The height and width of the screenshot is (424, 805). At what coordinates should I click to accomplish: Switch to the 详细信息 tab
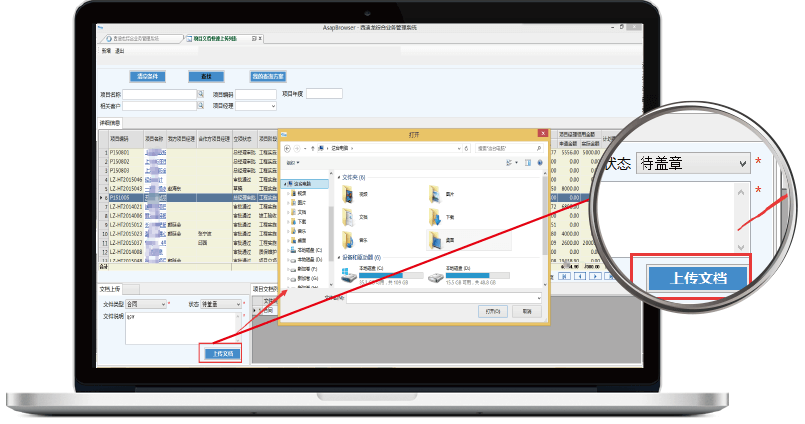pyautogui.click(x=109, y=123)
